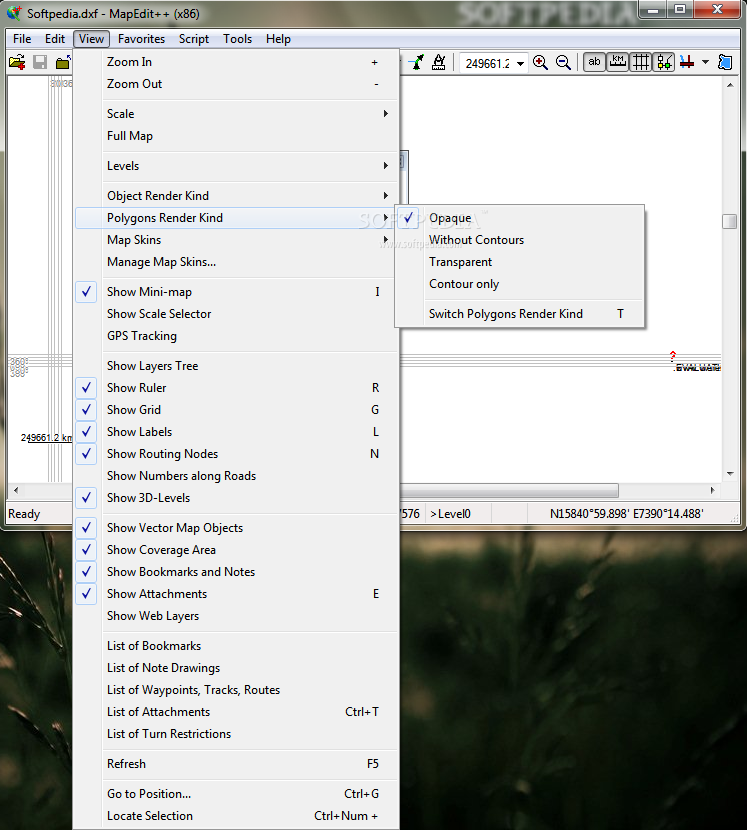Toggle Show Bookmarks and Notes option

[x=236, y=572]
